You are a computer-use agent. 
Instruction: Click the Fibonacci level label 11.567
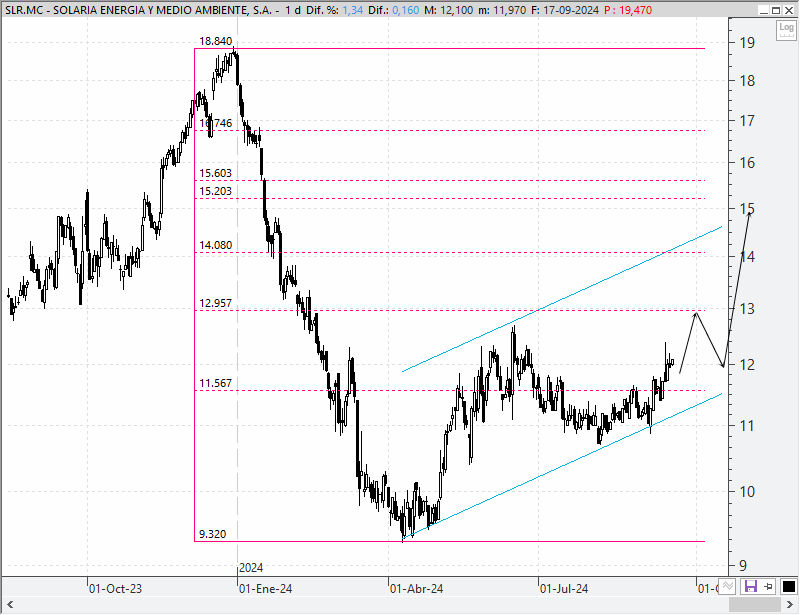click(215, 384)
